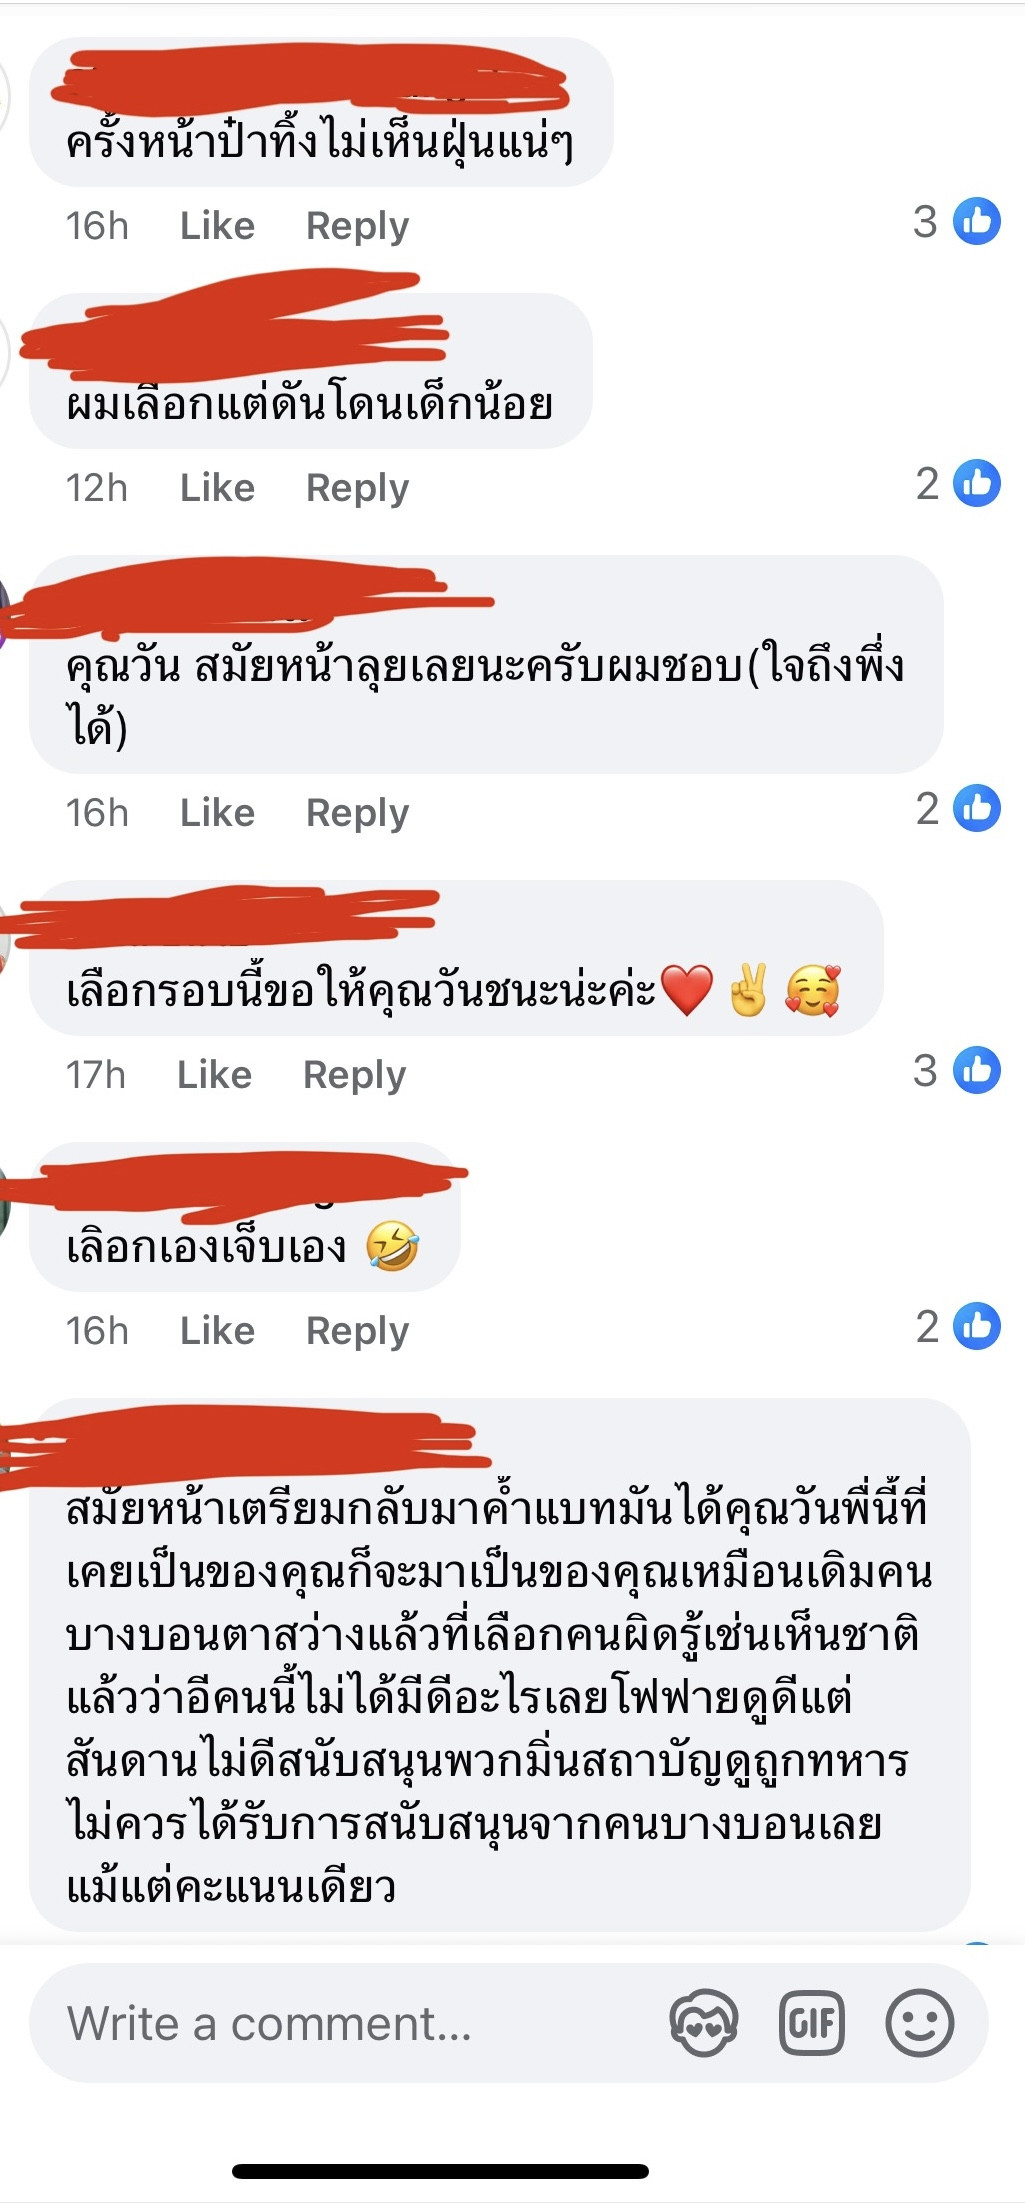Like the ครั้งหน้าป๋าทิ้งไม่เห็นฝุ่นแน่ๆ comment

tap(217, 225)
